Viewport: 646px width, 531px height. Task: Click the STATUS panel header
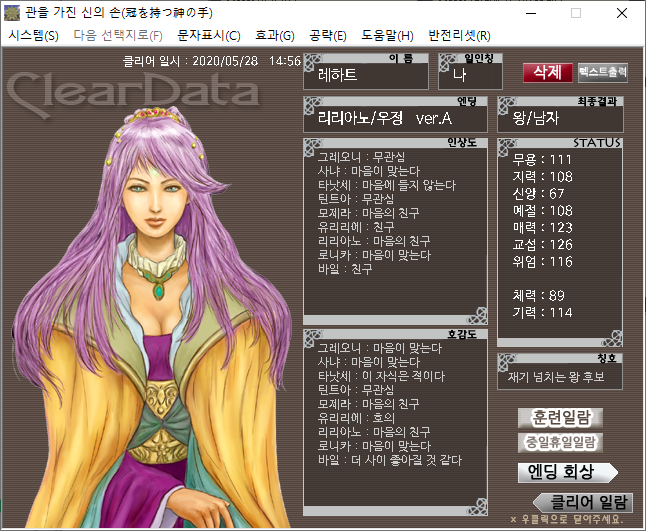[x=560, y=143]
